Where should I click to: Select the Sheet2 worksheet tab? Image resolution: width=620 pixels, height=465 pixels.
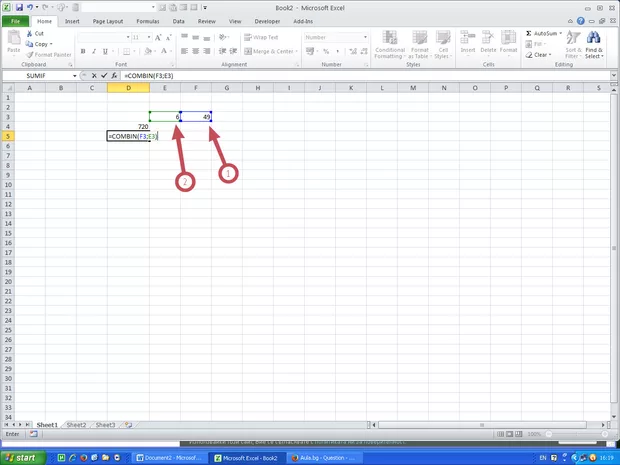76,425
